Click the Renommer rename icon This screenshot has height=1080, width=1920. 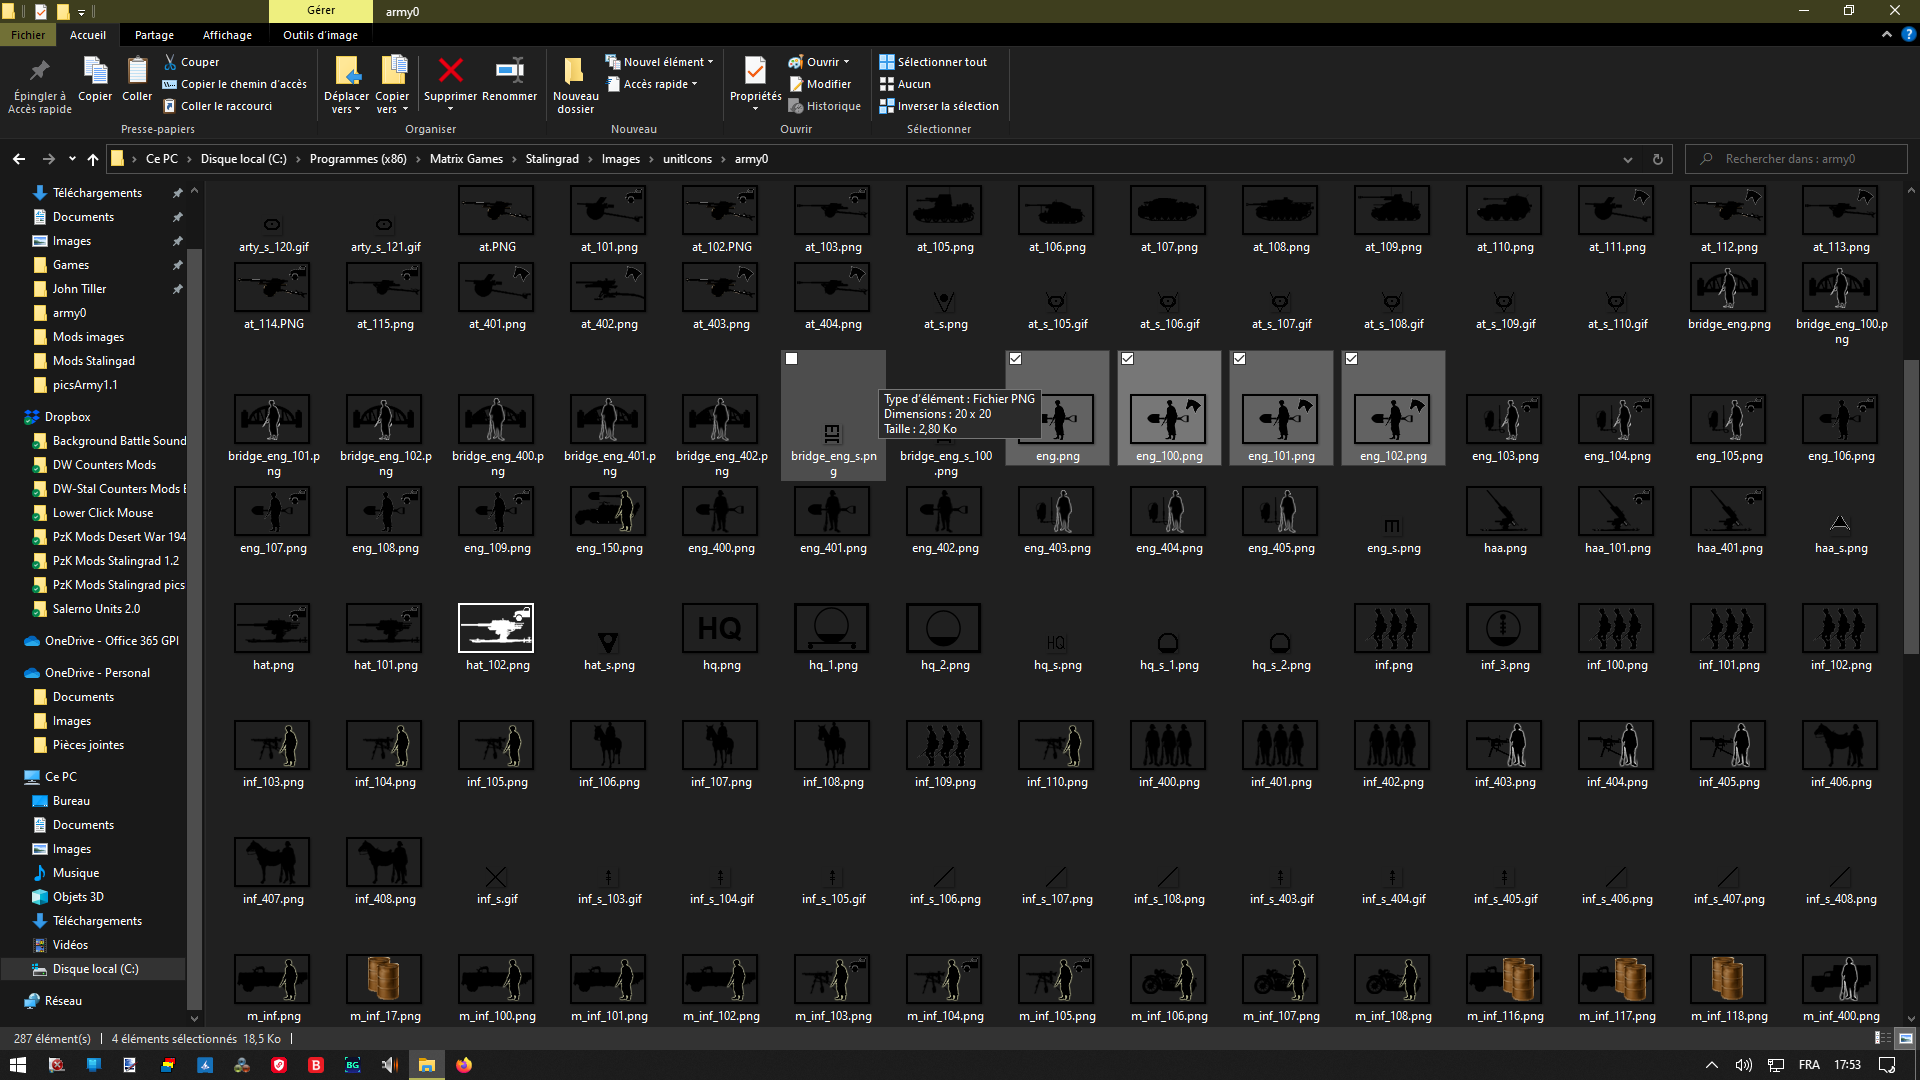[509, 71]
